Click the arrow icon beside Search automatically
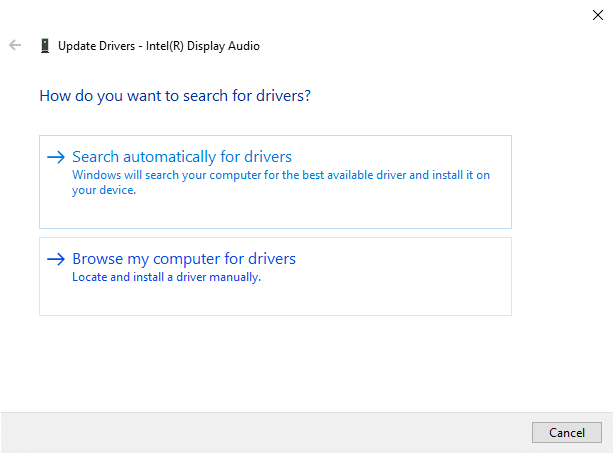The image size is (614, 454). pyautogui.click(x=56, y=157)
